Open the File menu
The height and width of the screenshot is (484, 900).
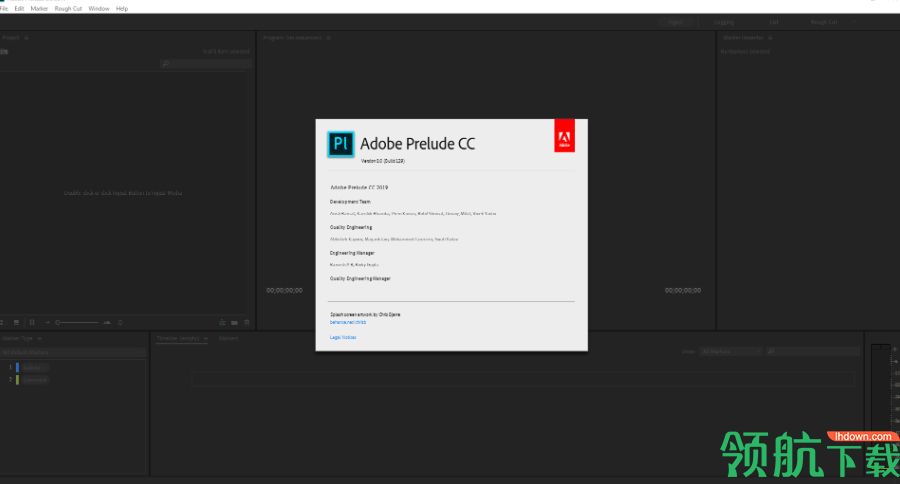3,9
